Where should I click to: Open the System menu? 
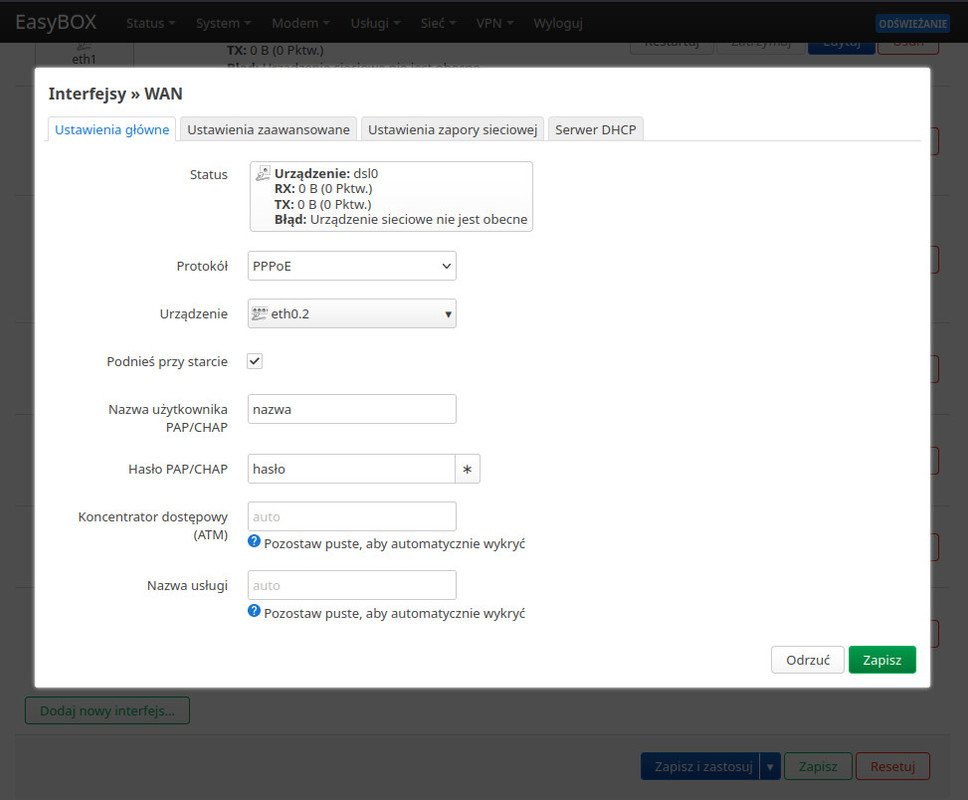pos(223,23)
